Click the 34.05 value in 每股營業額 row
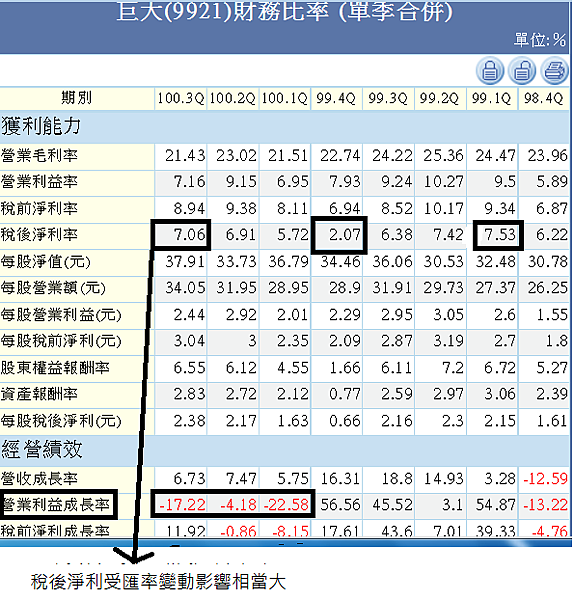 point(185,288)
